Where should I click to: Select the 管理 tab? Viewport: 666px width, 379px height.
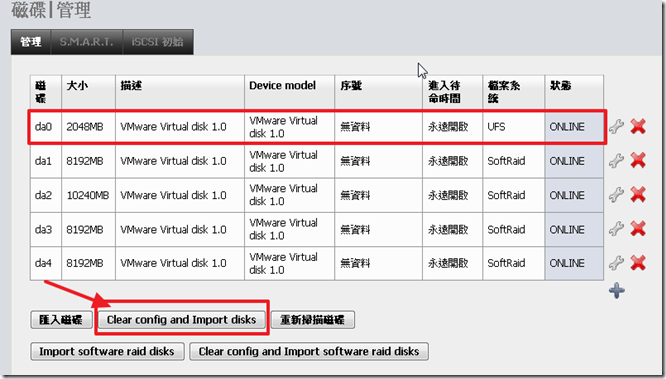pos(31,42)
